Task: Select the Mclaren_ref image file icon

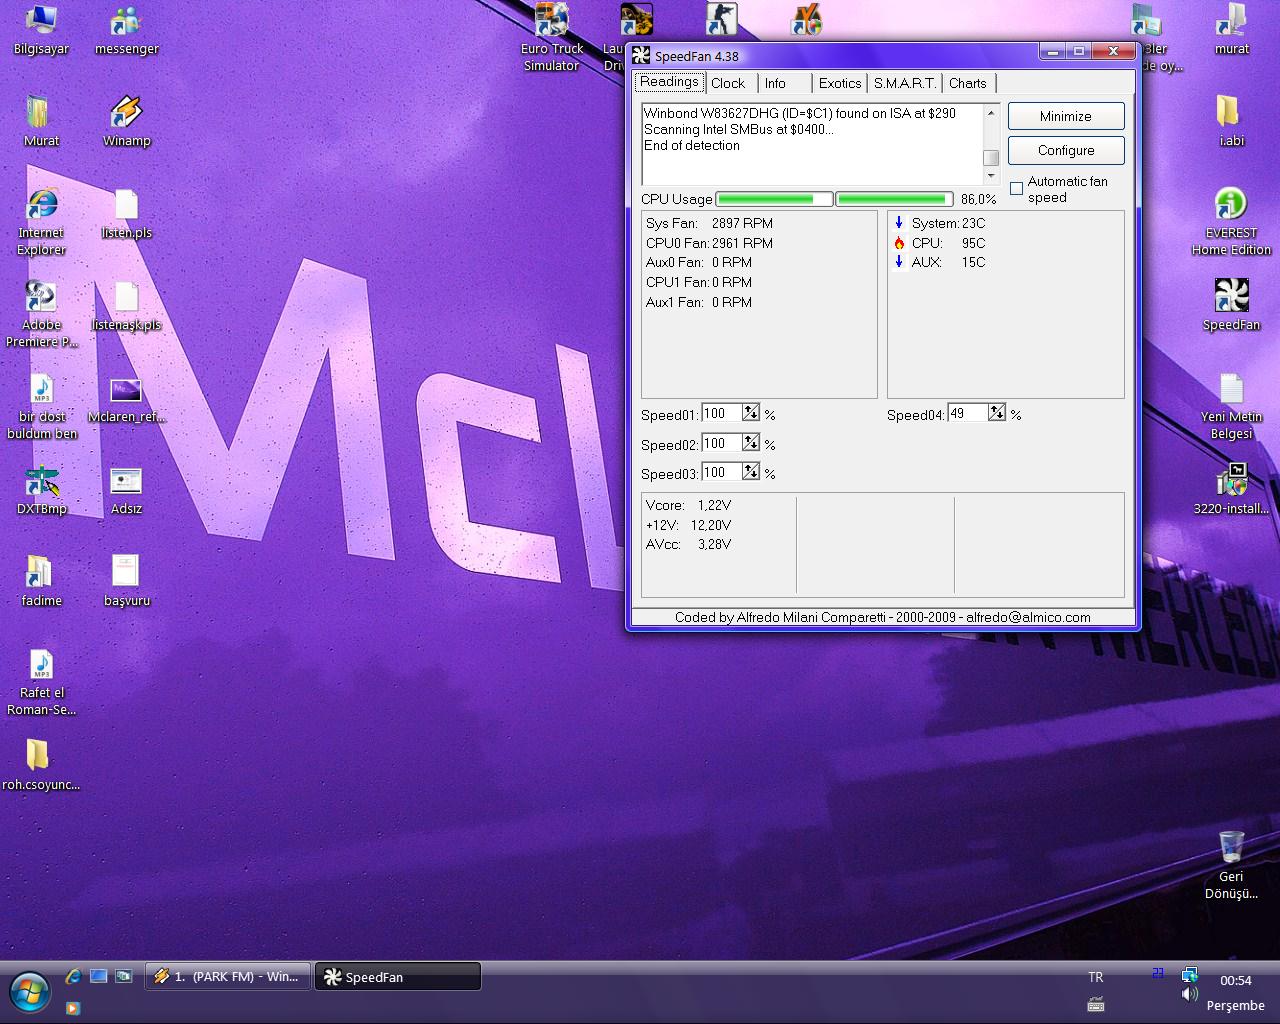Action: click(126, 397)
